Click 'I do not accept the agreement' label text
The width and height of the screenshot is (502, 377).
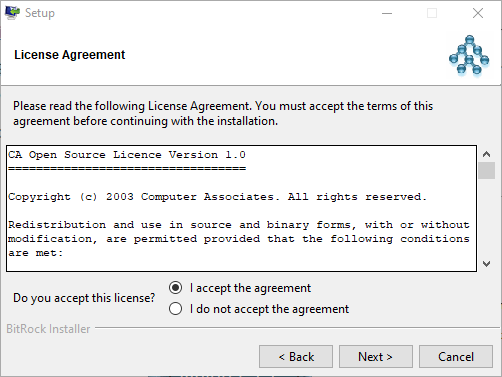point(269,309)
